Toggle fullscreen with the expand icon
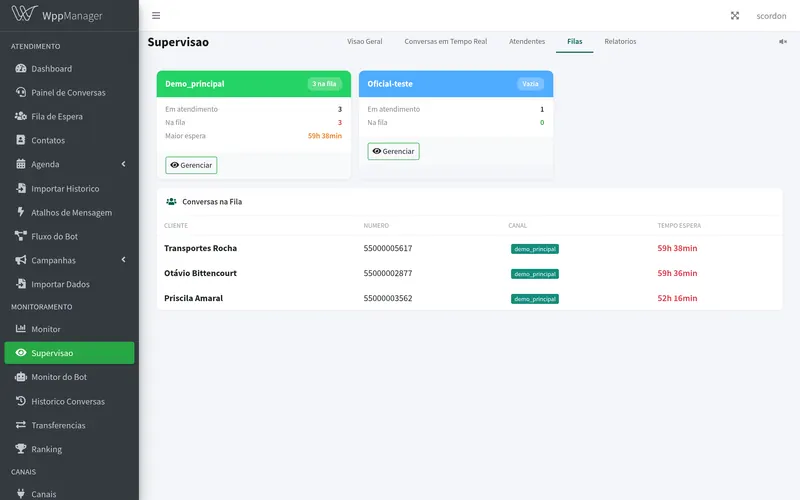The width and height of the screenshot is (800, 500). [735, 16]
